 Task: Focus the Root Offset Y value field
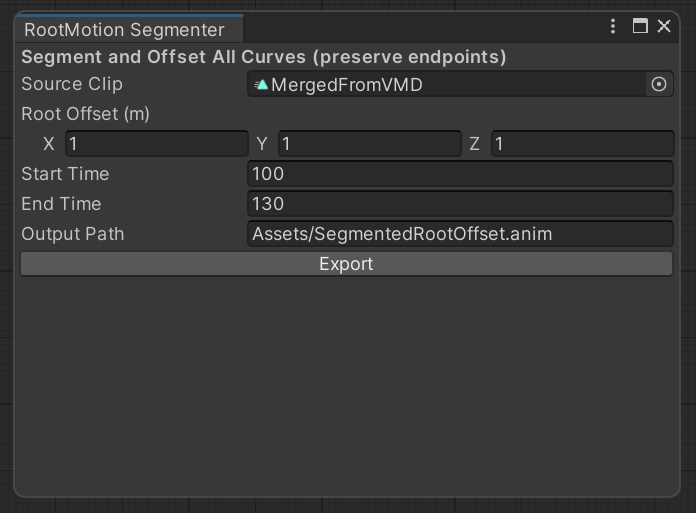tap(368, 144)
